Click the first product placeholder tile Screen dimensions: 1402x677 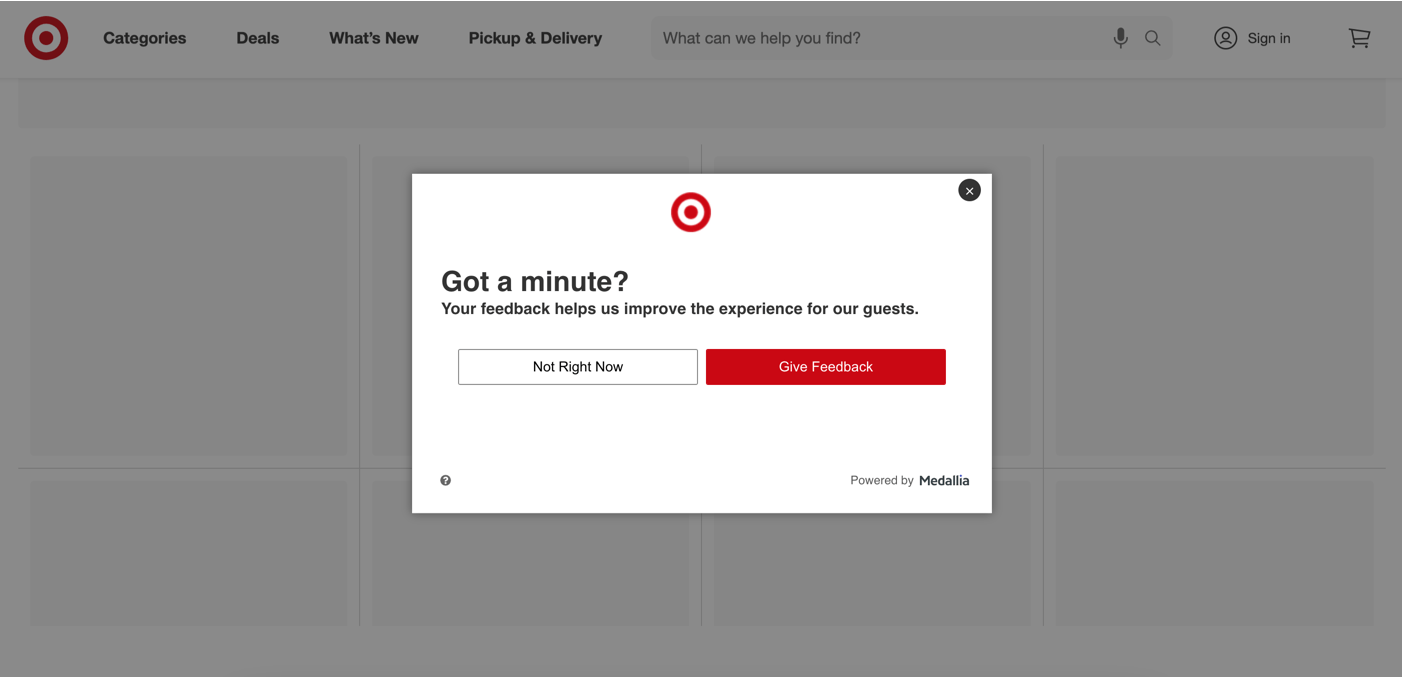[188, 305]
